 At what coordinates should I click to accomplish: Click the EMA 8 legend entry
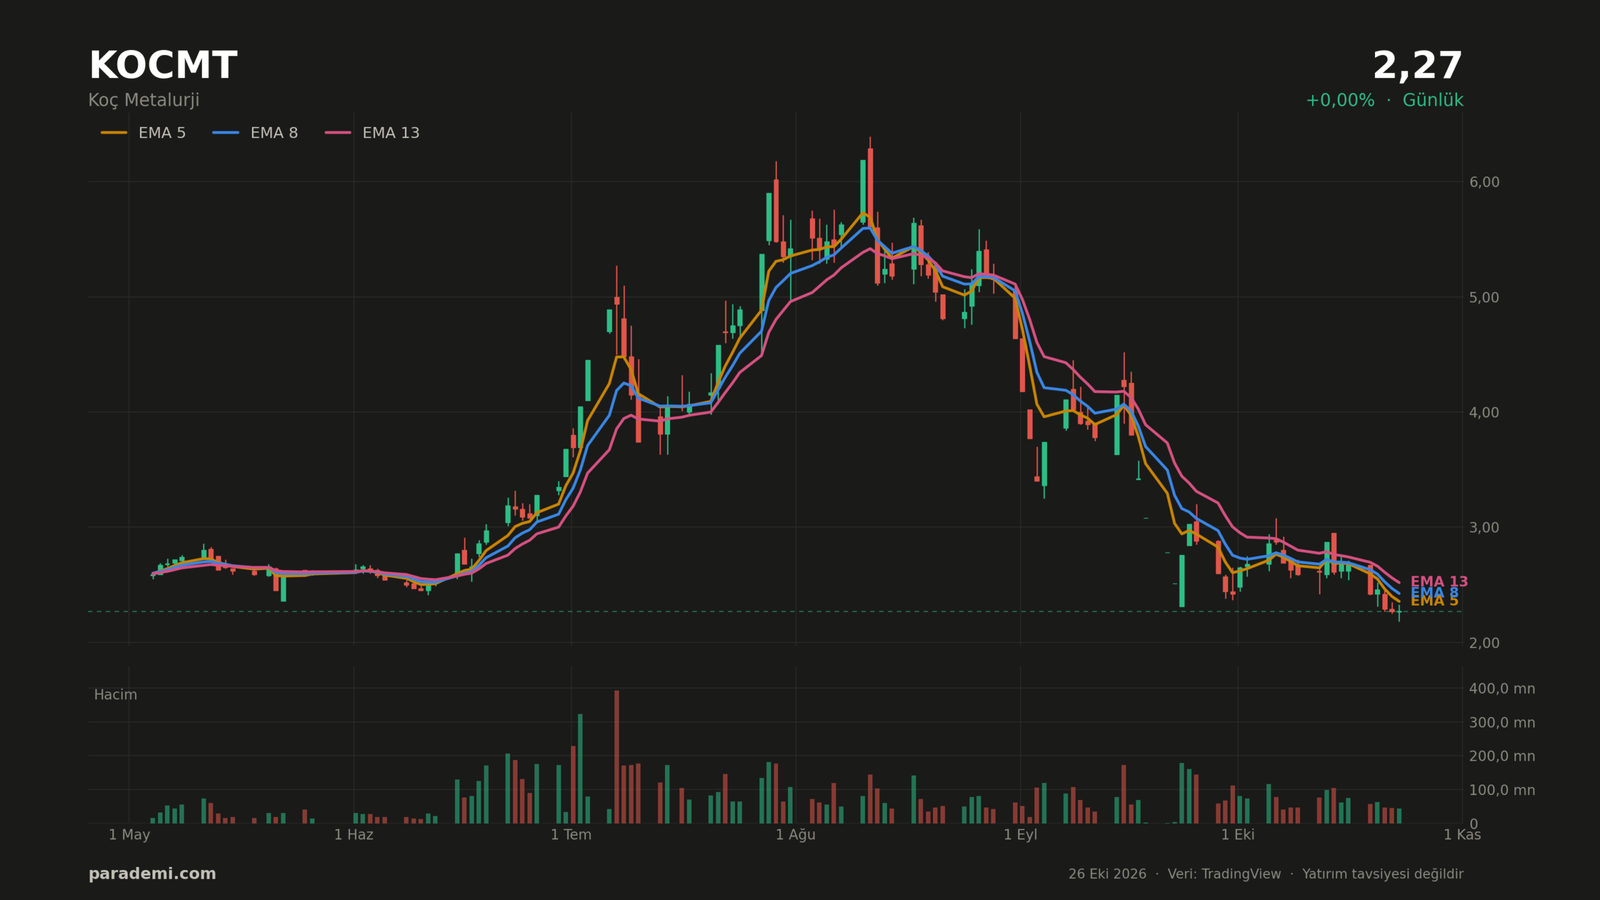pyautogui.click(x=255, y=133)
